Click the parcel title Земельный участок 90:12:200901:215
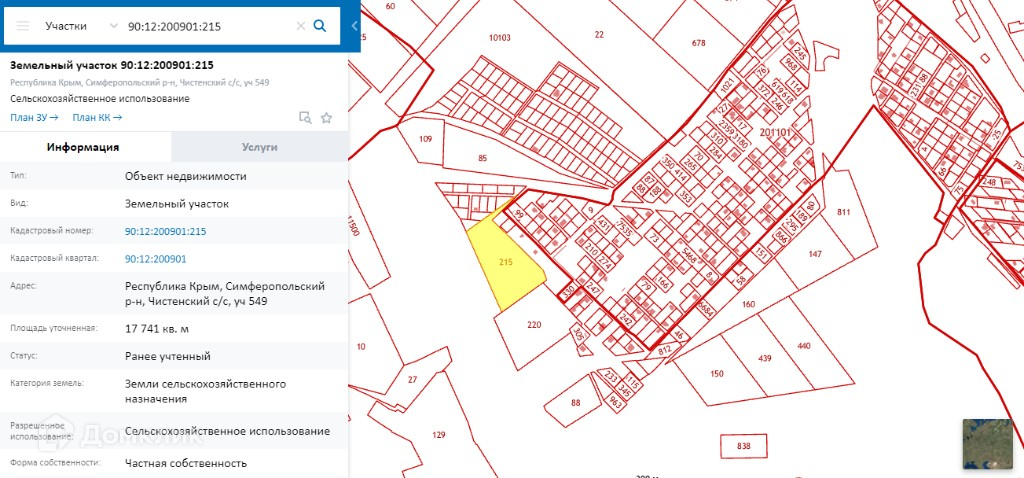Viewport: 1024px width, 478px height. coord(112,65)
